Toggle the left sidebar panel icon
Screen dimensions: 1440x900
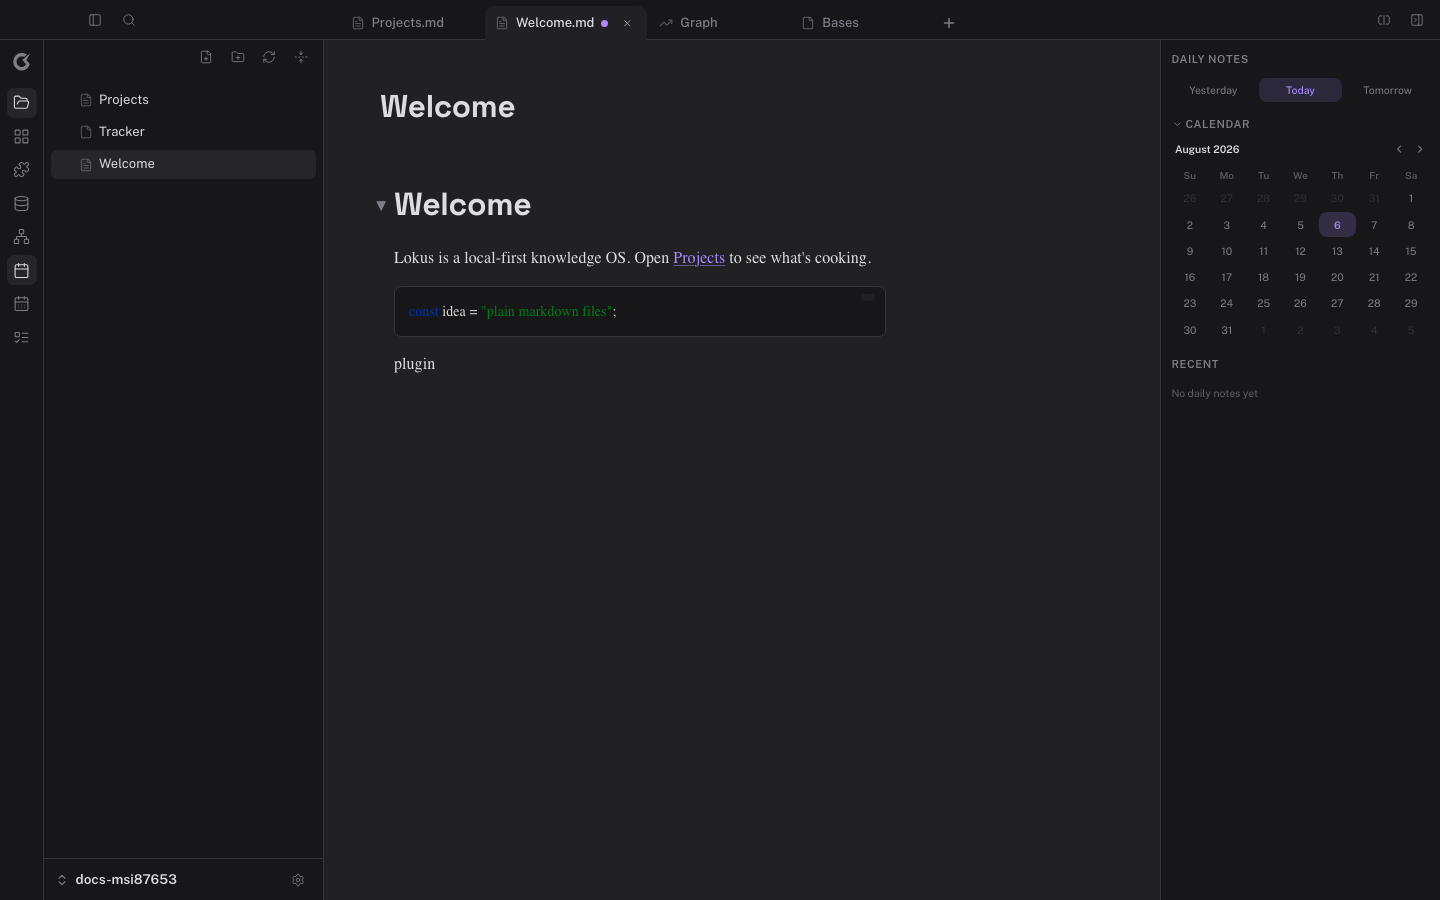(95, 20)
